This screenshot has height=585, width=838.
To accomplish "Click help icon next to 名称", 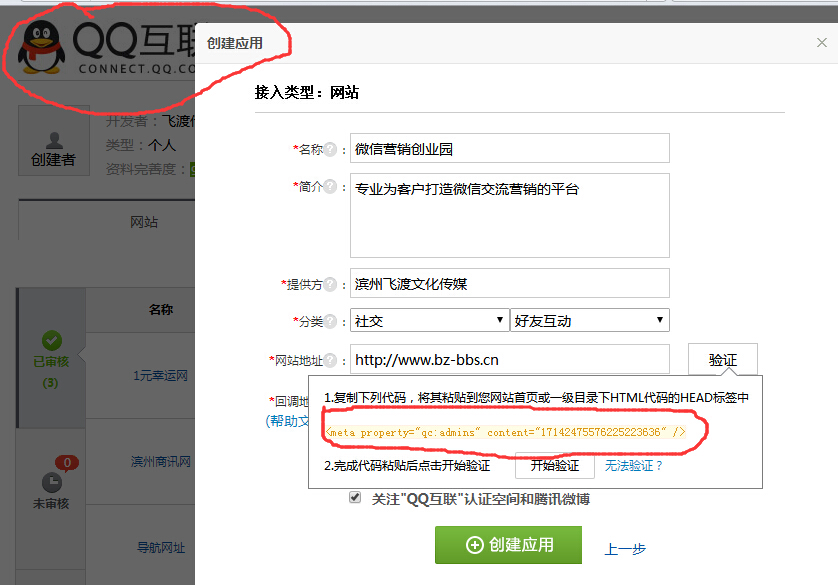I will pyautogui.click(x=331, y=149).
